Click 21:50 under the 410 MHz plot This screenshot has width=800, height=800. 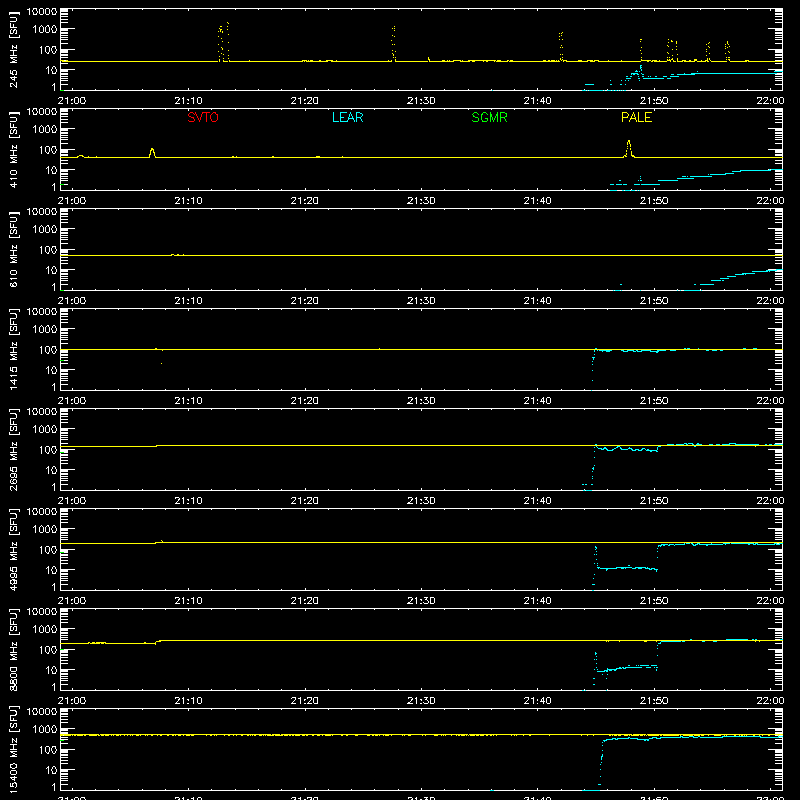coord(654,201)
